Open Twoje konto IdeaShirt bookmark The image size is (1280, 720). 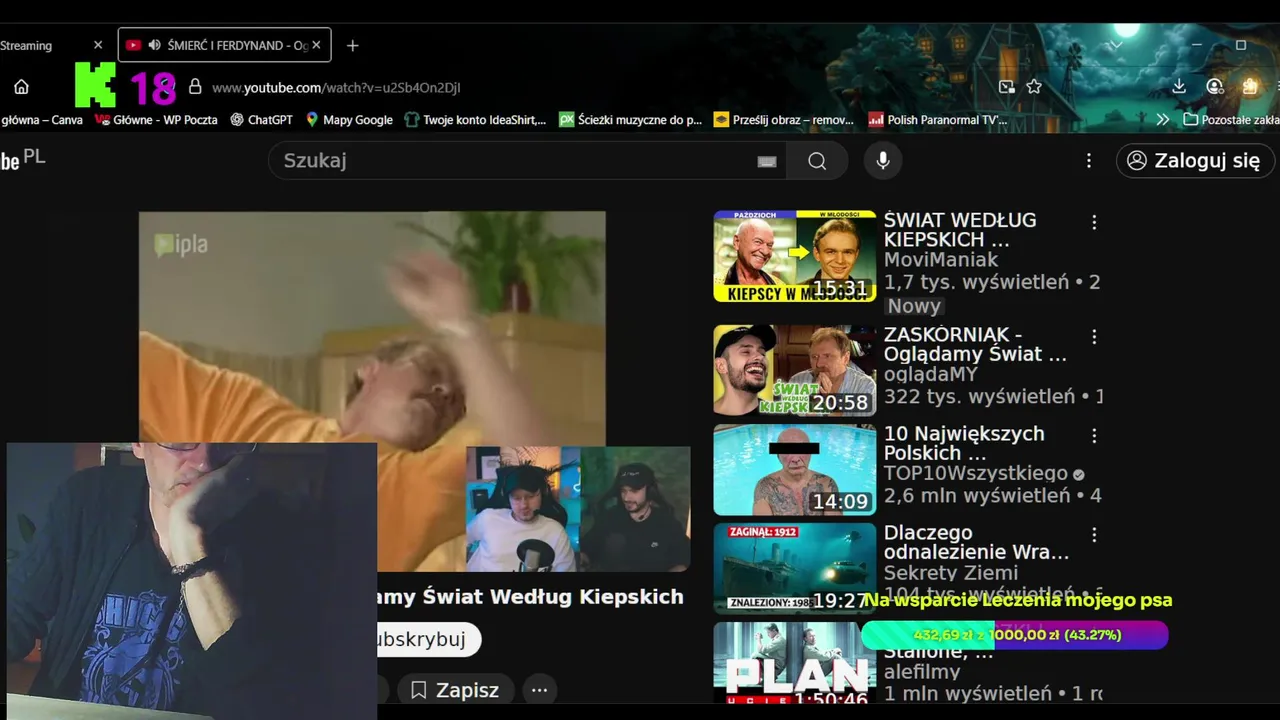click(475, 120)
